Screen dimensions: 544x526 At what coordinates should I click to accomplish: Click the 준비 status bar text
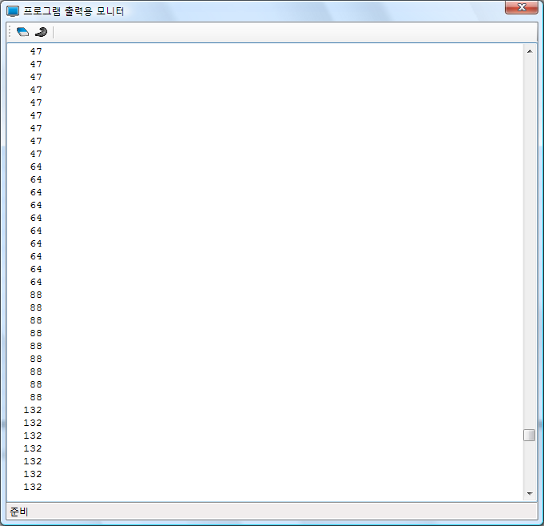click(x=19, y=511)
